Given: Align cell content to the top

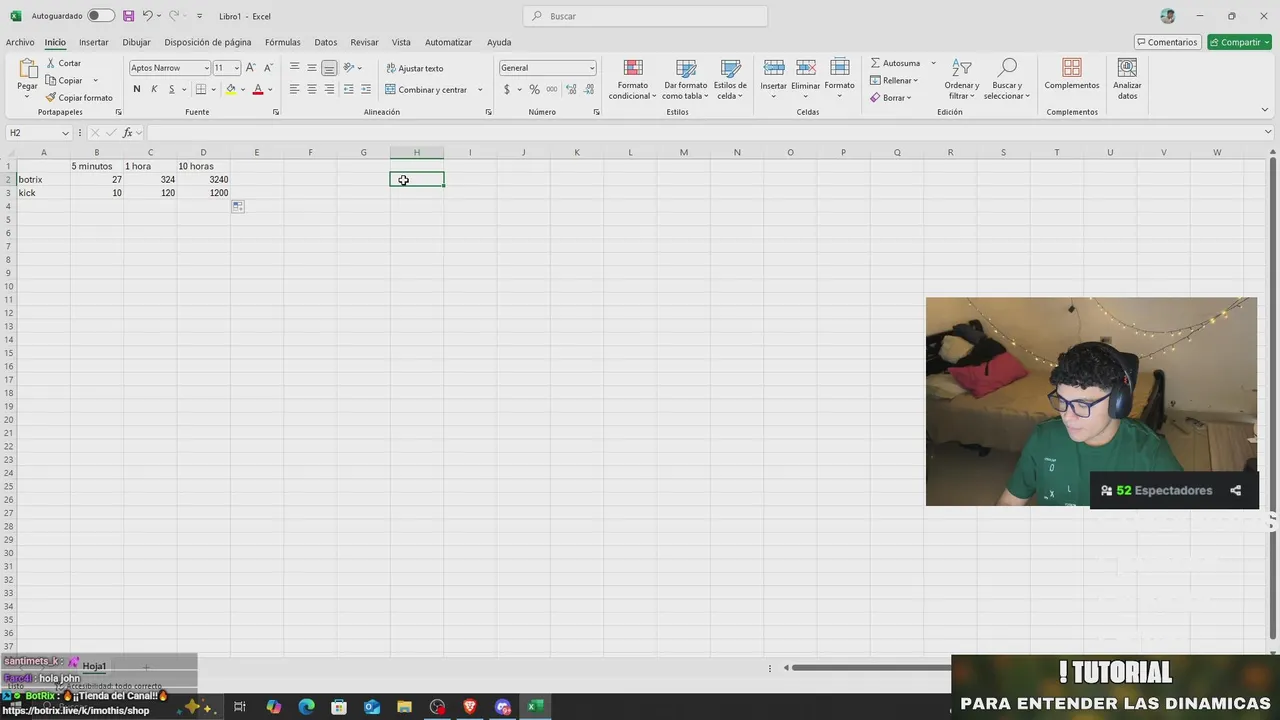Looking at the screenshot, I should 294,68.
